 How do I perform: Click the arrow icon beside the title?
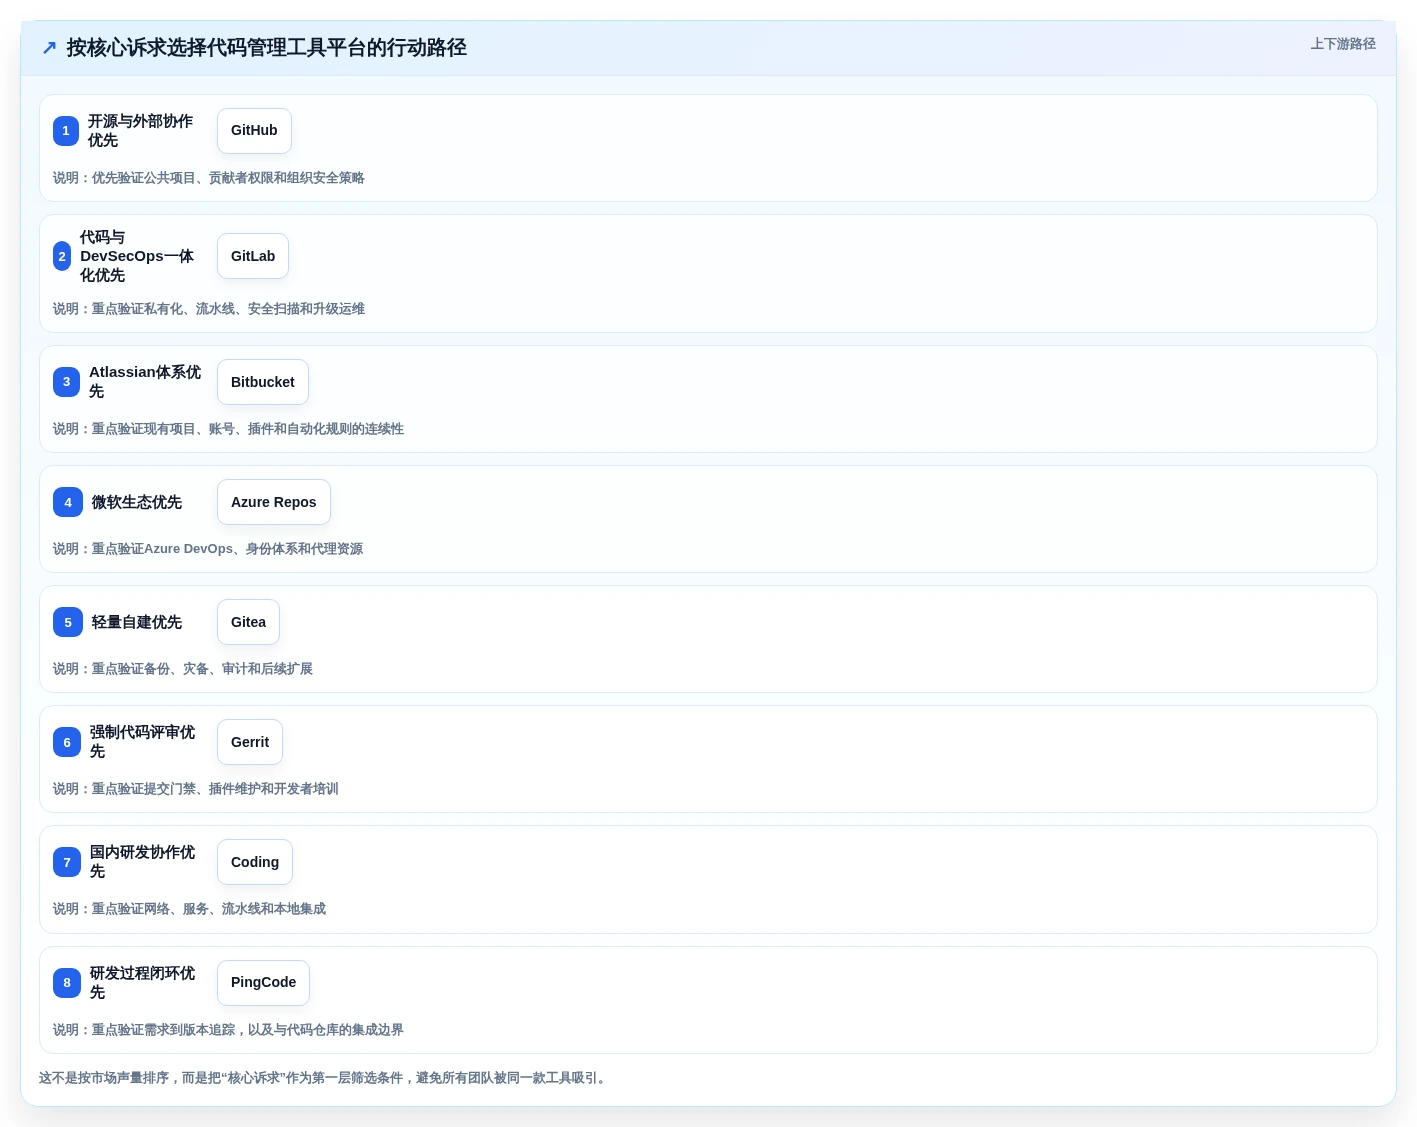[x=49, y=48]
